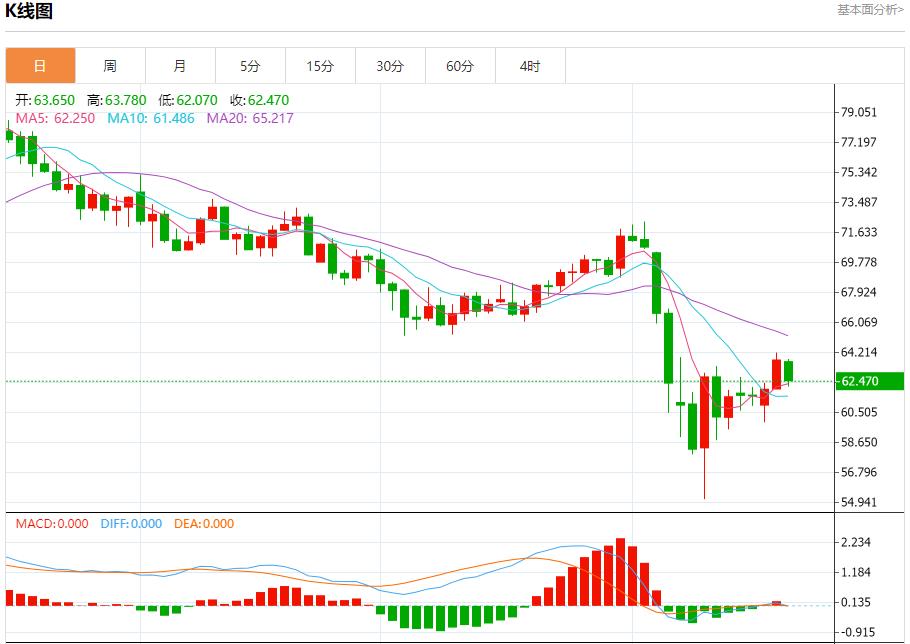Image resolution: width=910 pixels, height=644 pixels.
Task: Open the 30分 thirty-minute interval tab
Action: click(390, 64)
